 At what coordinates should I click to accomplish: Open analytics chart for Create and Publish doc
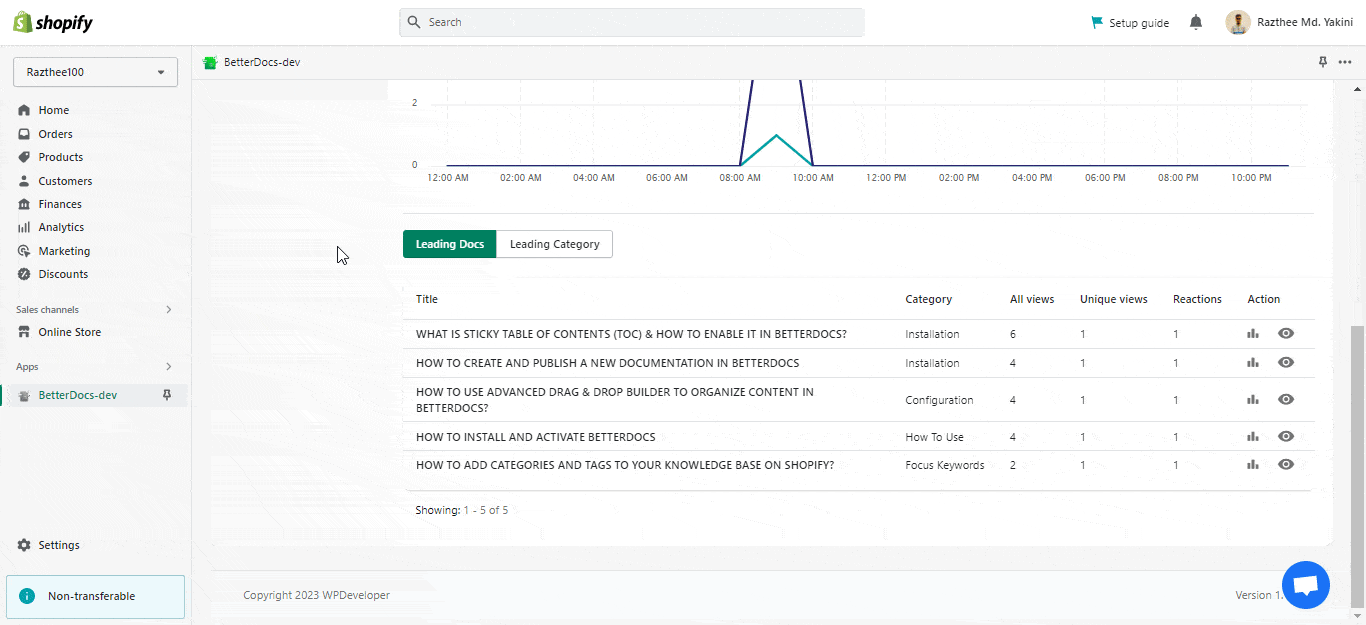pos(1253,363)
